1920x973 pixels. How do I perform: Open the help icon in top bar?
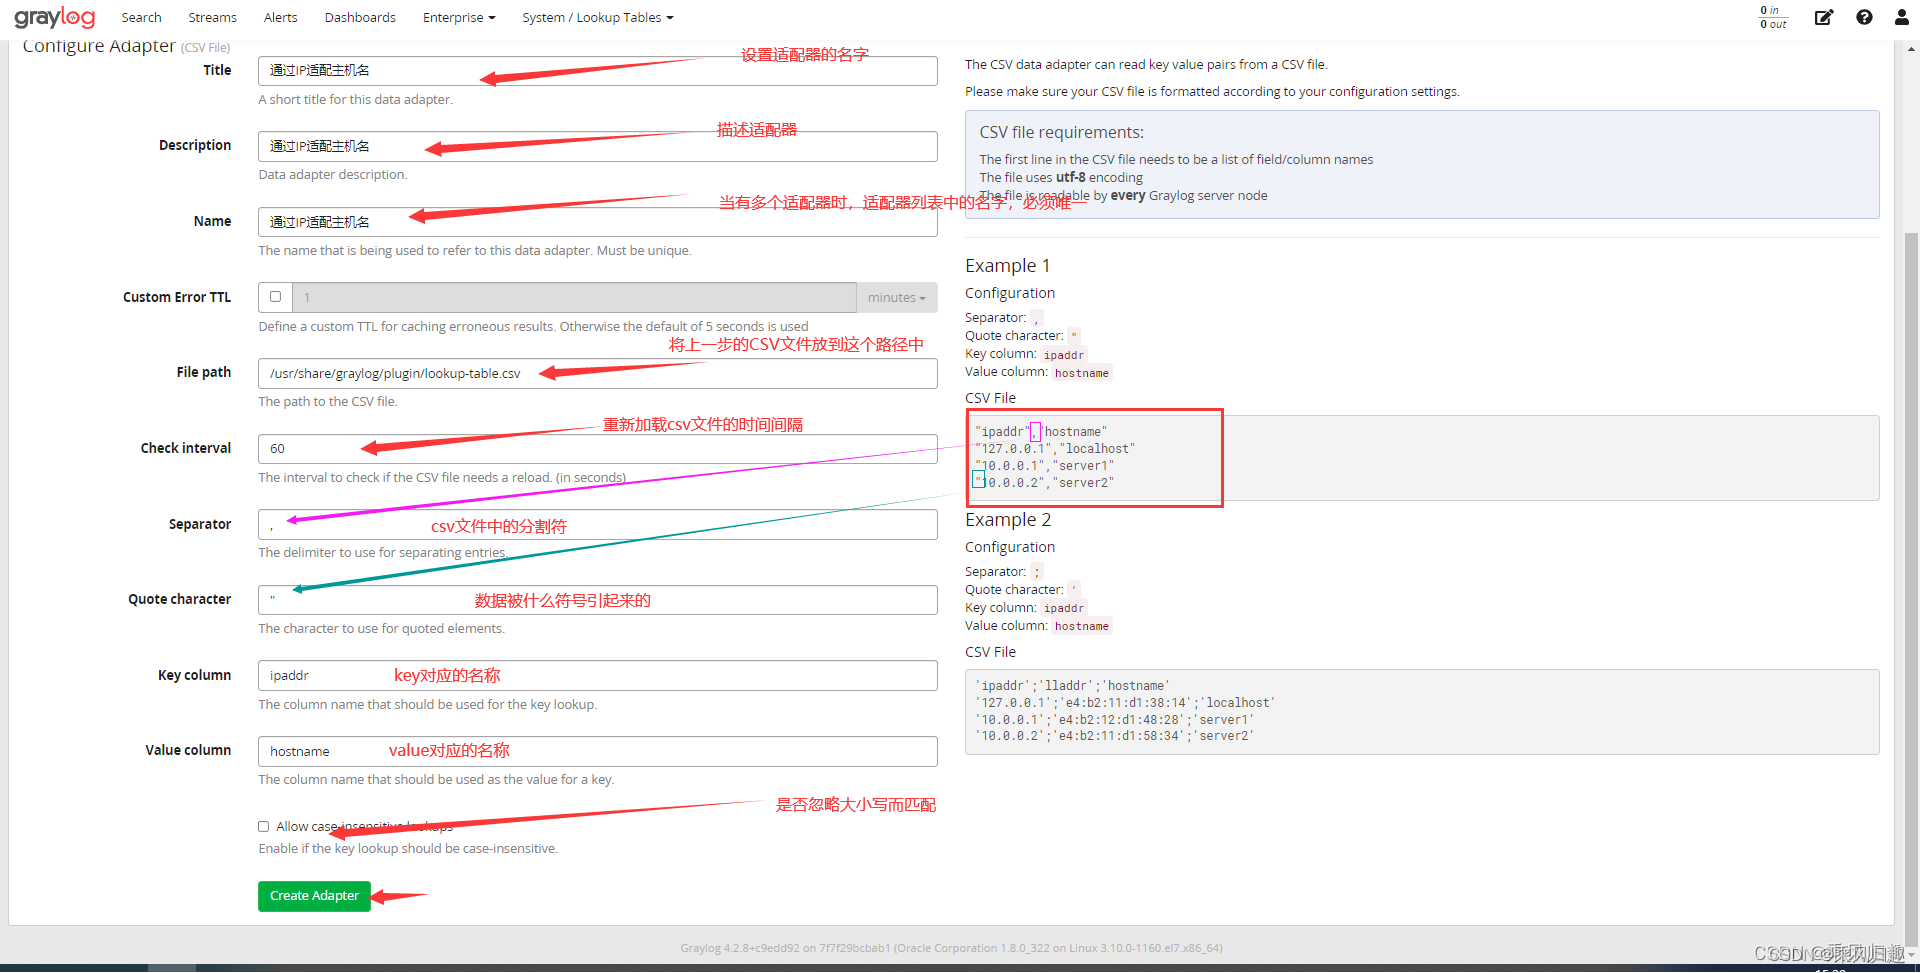tap(1863, 17)
